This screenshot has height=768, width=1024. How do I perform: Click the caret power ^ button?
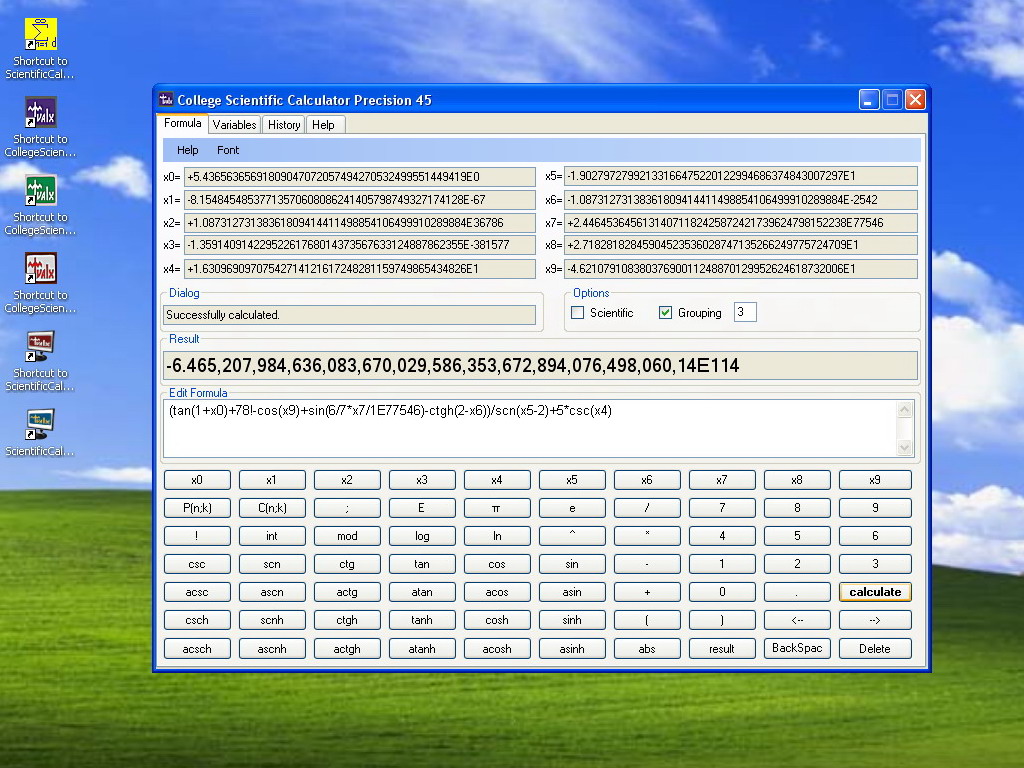pos(572,536)
